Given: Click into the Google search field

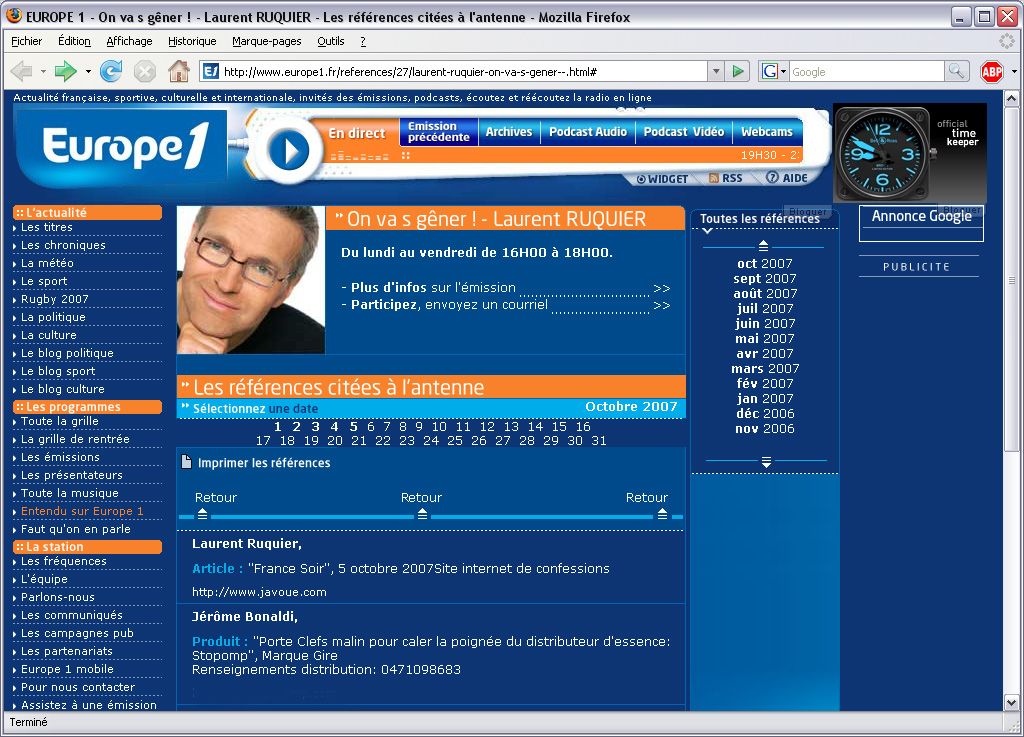Looking at the screenshot, I should 867,71.
